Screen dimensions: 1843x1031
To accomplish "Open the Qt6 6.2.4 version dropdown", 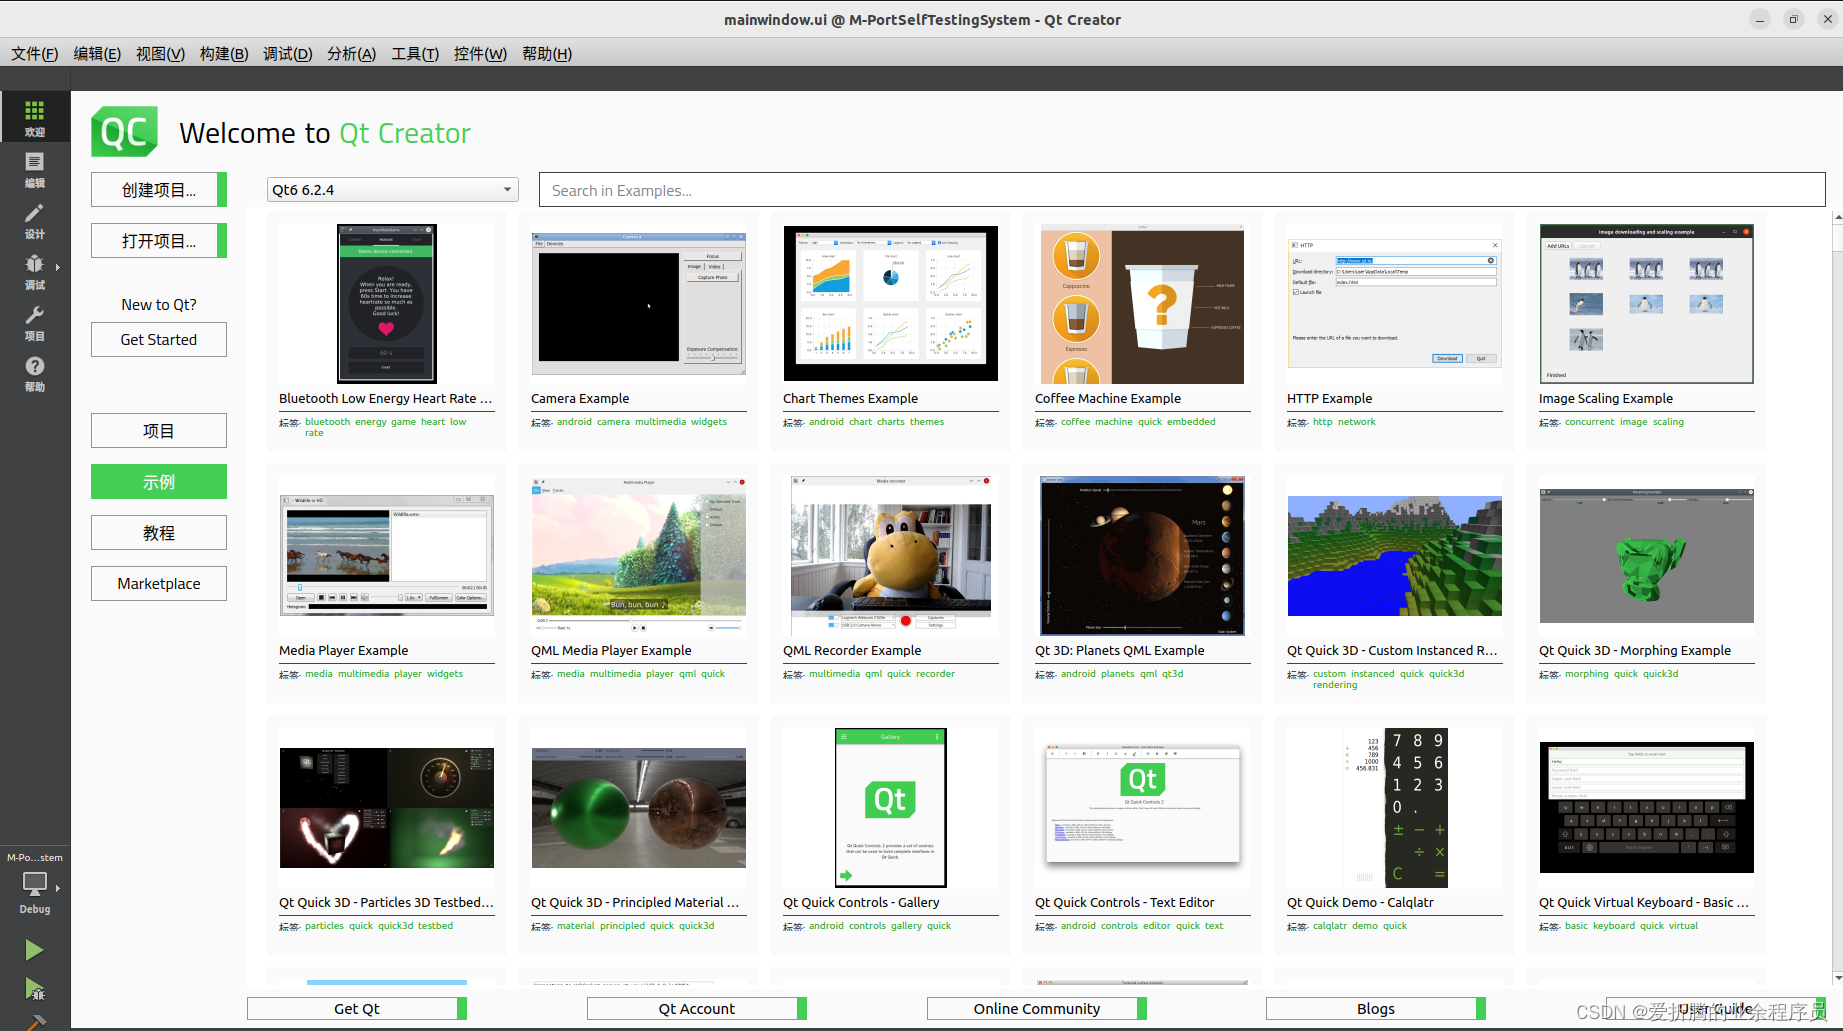I will point(392,190).
